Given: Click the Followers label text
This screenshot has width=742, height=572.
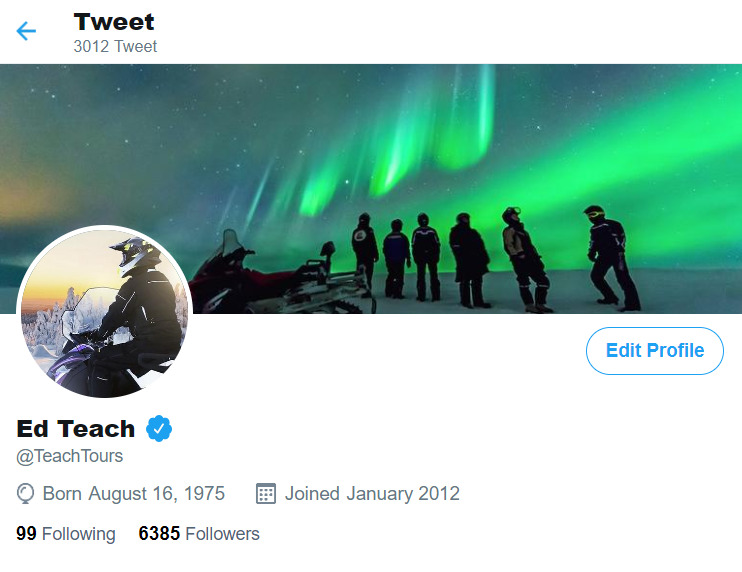Looking at the screenshot, I should [x=222, y=534].
